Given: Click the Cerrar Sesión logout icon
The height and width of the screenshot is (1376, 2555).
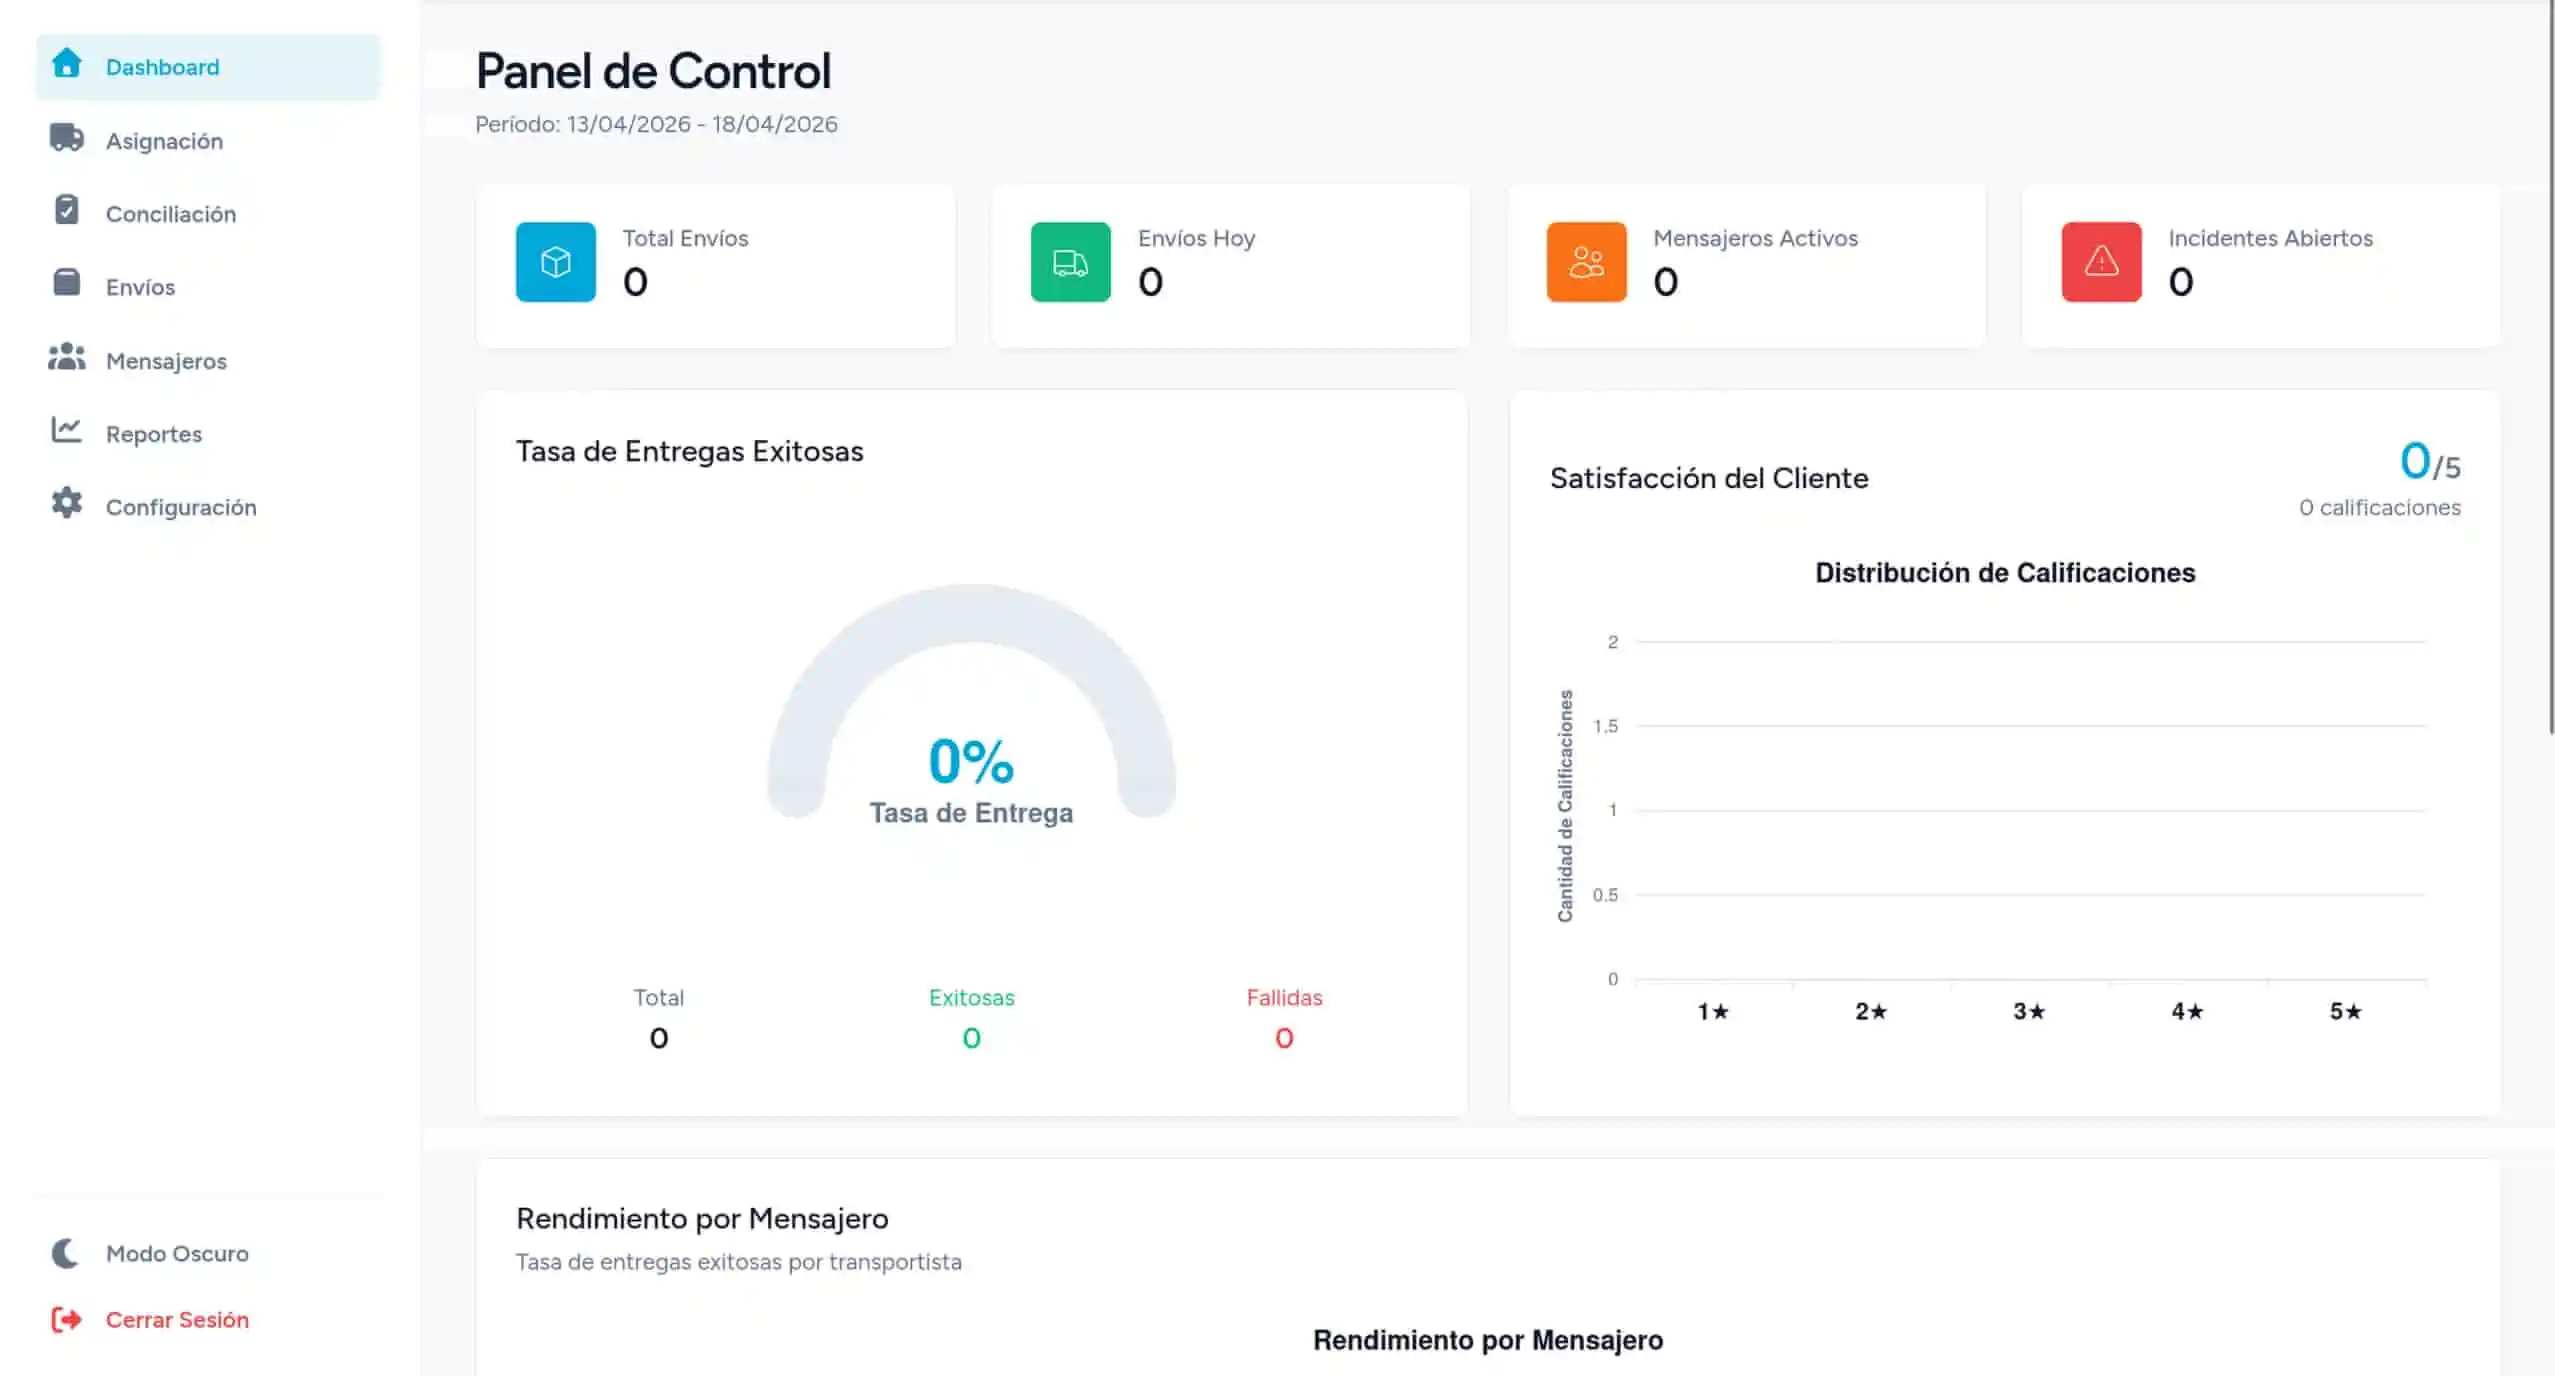Looking at the screenshot, I should (65, 1319).
